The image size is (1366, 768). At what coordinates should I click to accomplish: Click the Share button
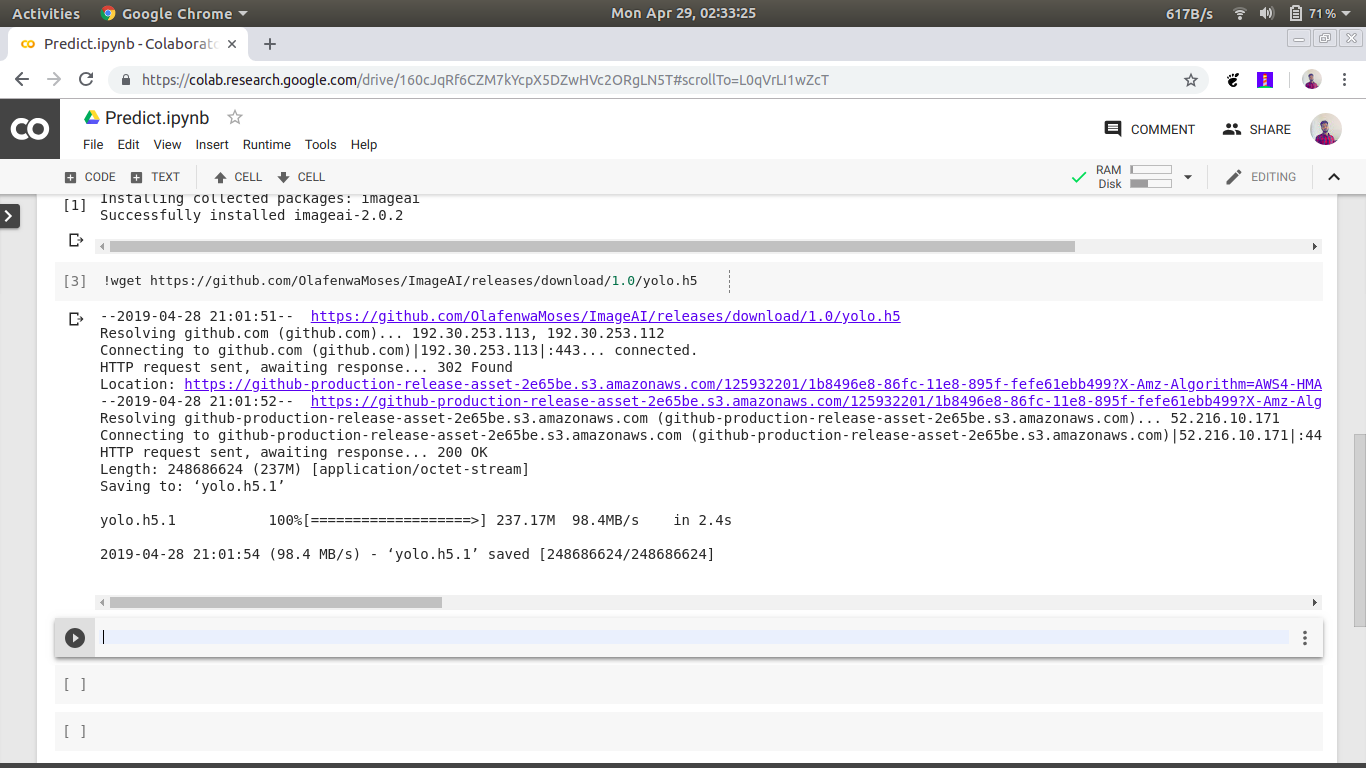pyautogui.click(x=1256, y=129)
